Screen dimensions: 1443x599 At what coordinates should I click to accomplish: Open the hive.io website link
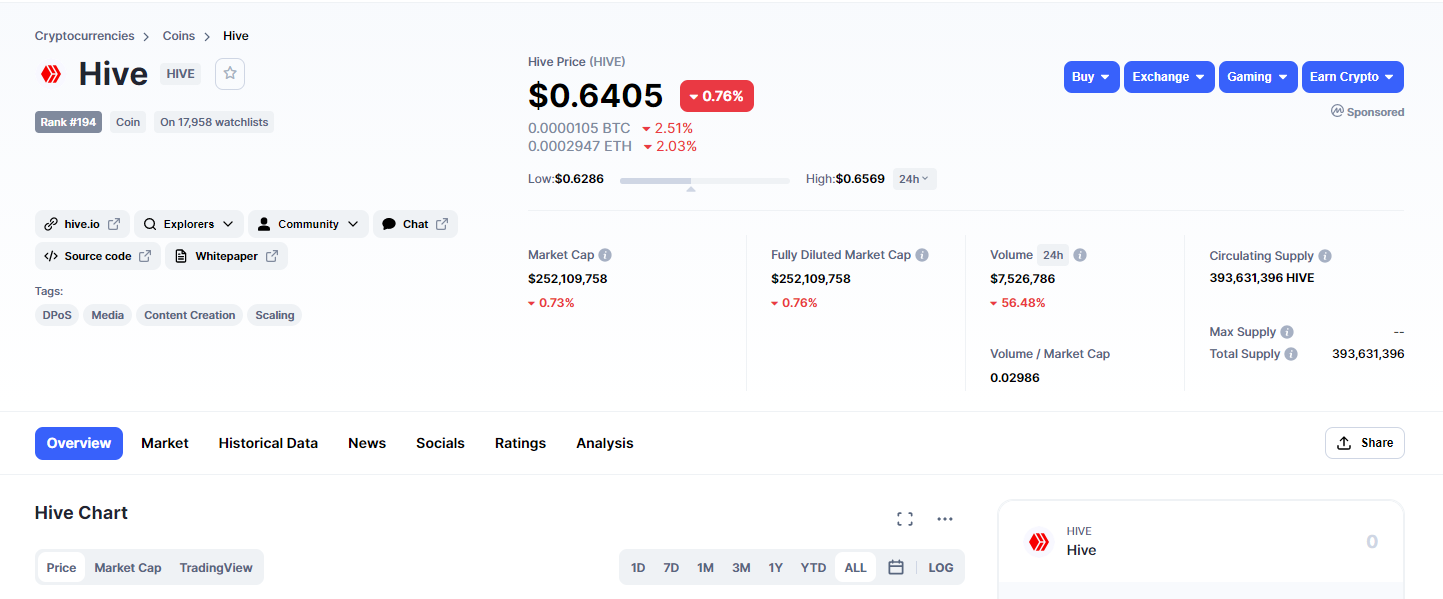click(82, 224)
